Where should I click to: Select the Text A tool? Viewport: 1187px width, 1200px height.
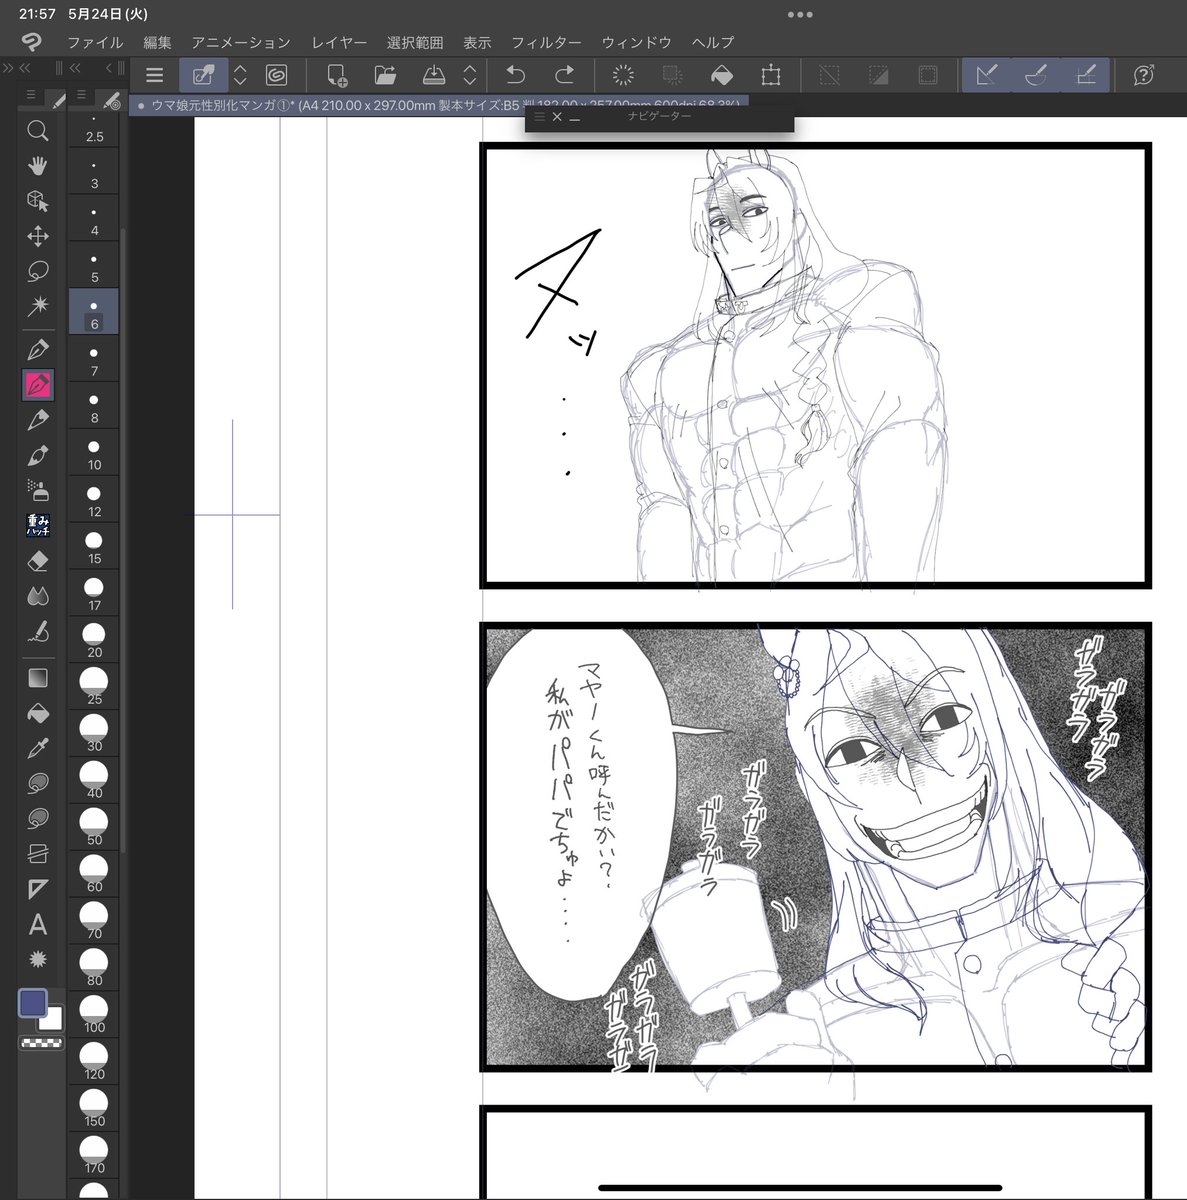click(x=38, y=924)
